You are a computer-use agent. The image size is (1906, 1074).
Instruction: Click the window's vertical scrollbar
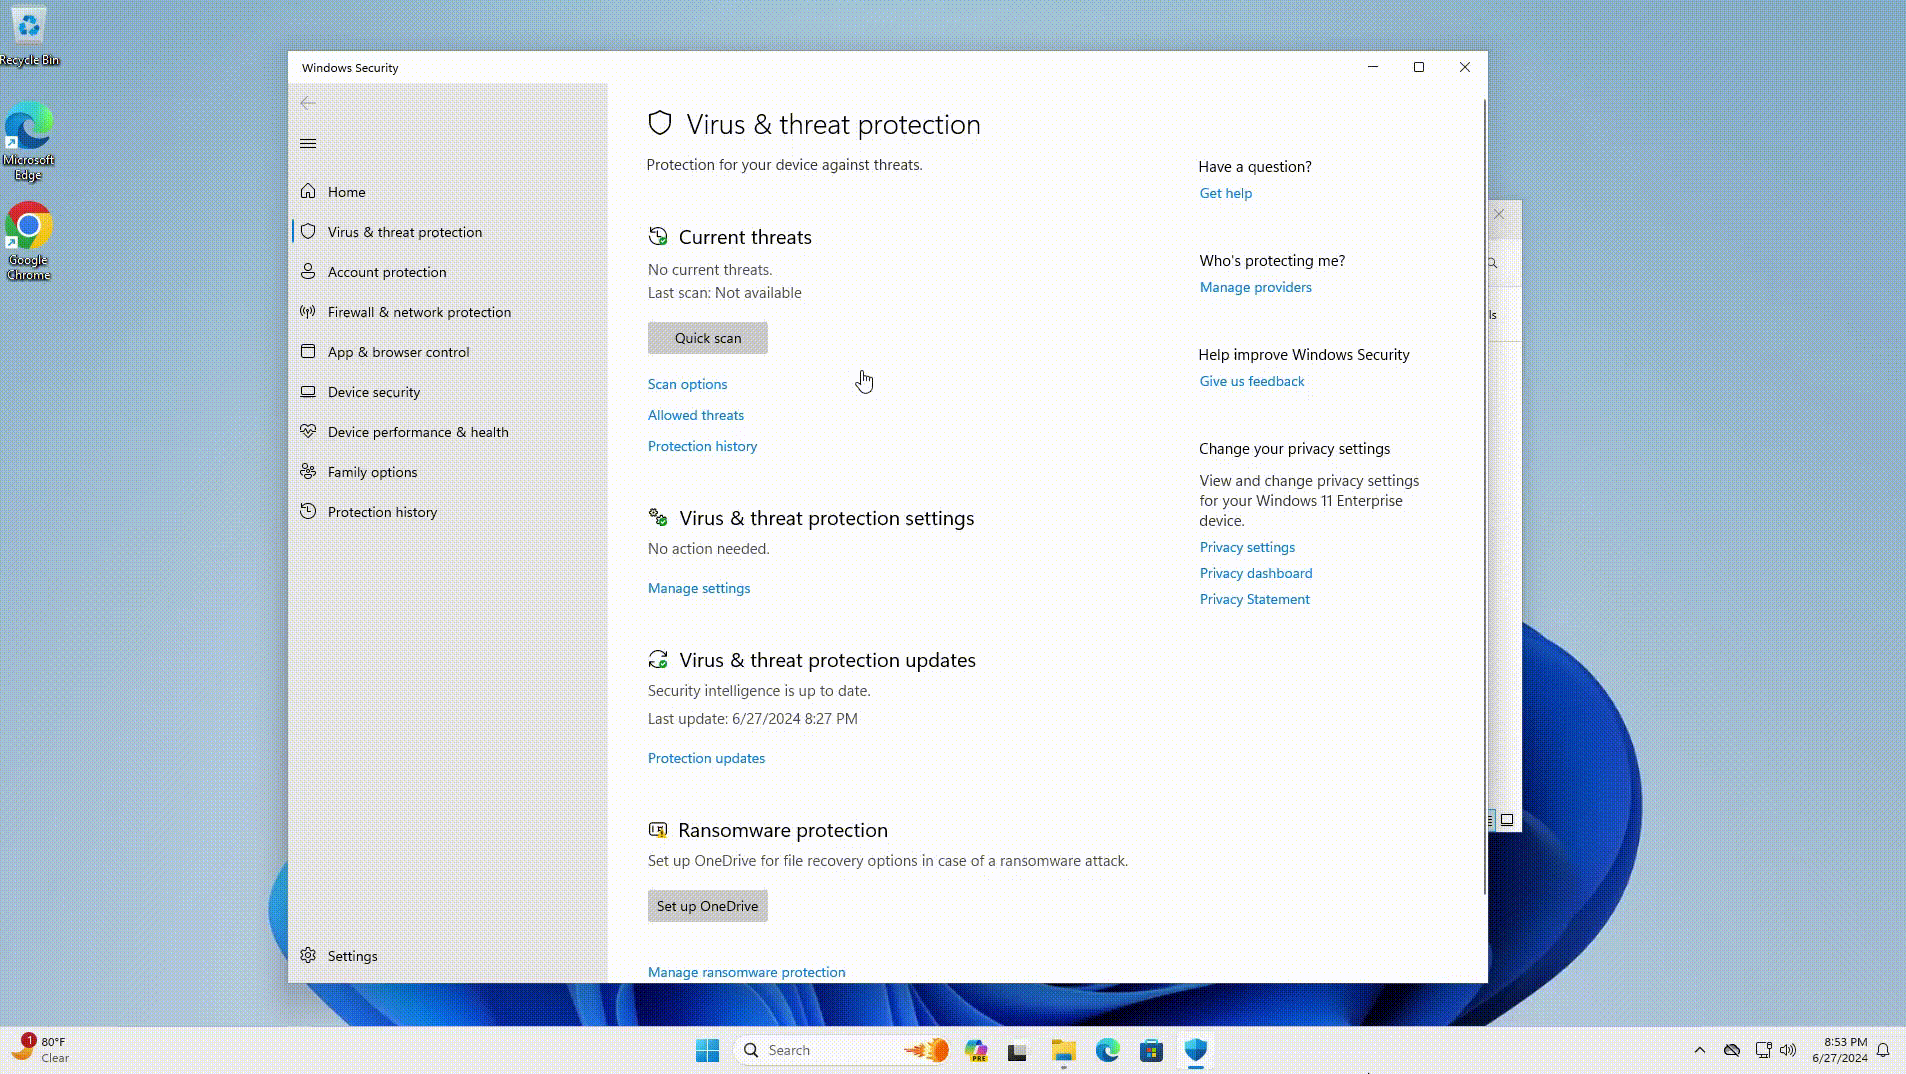[1484, 500]
